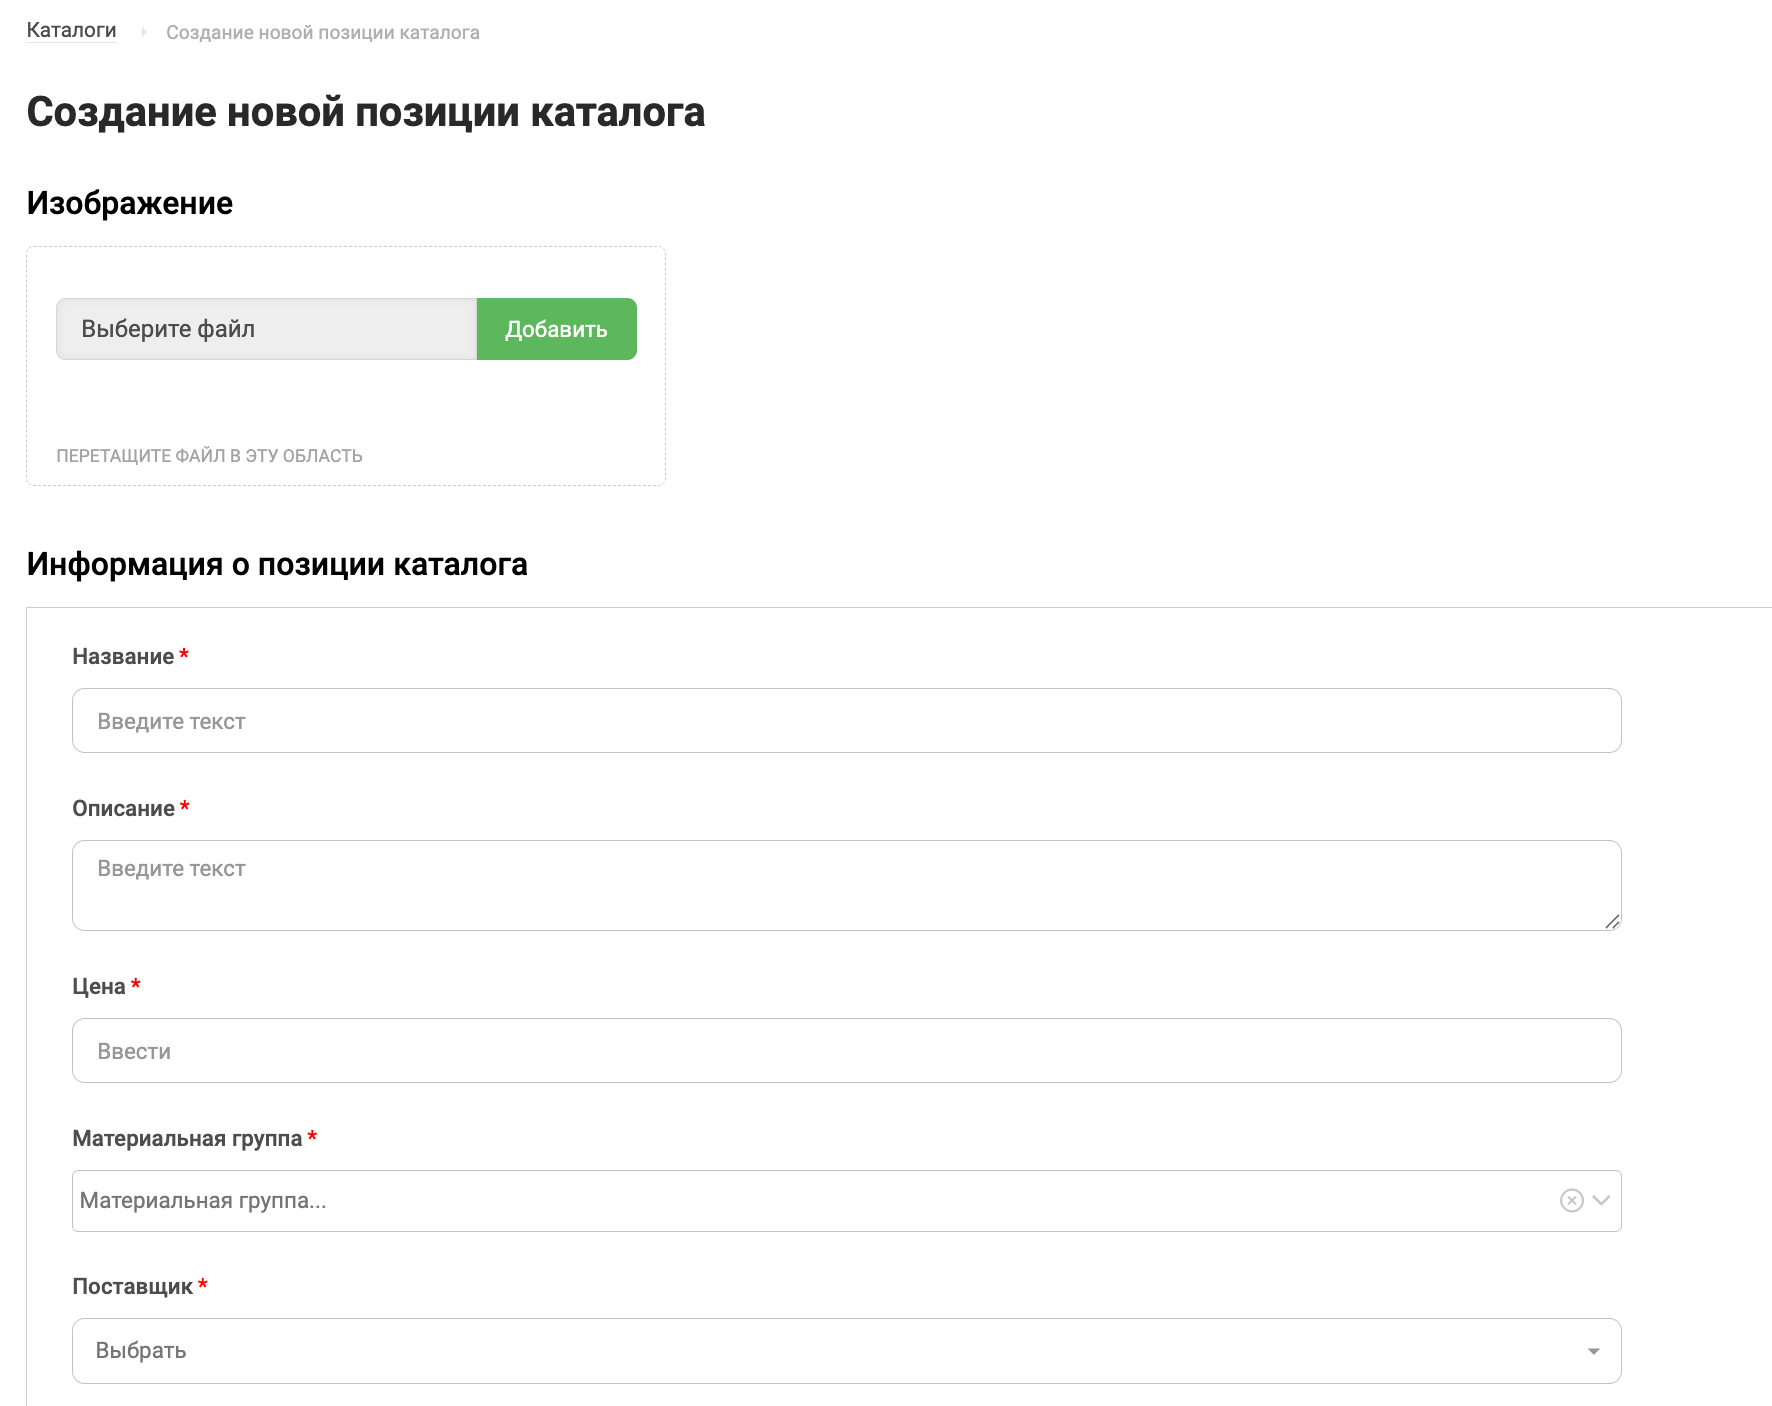Screen dimensions: 1772x1406
Task: Click the Цена field label
Action: tap(99, 987)
